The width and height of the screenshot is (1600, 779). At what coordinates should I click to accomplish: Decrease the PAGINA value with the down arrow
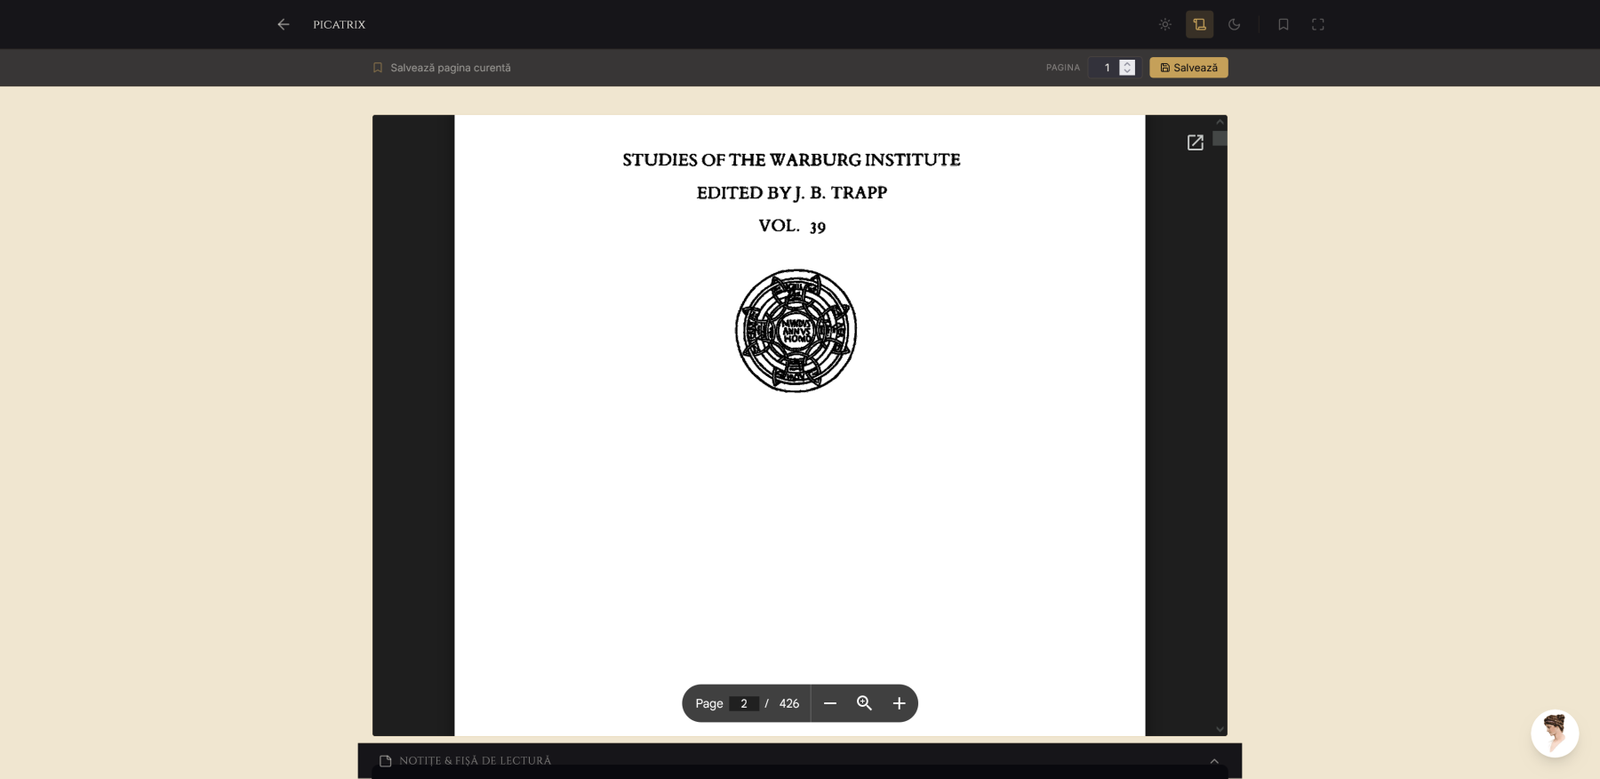[x=1127, y=72]
